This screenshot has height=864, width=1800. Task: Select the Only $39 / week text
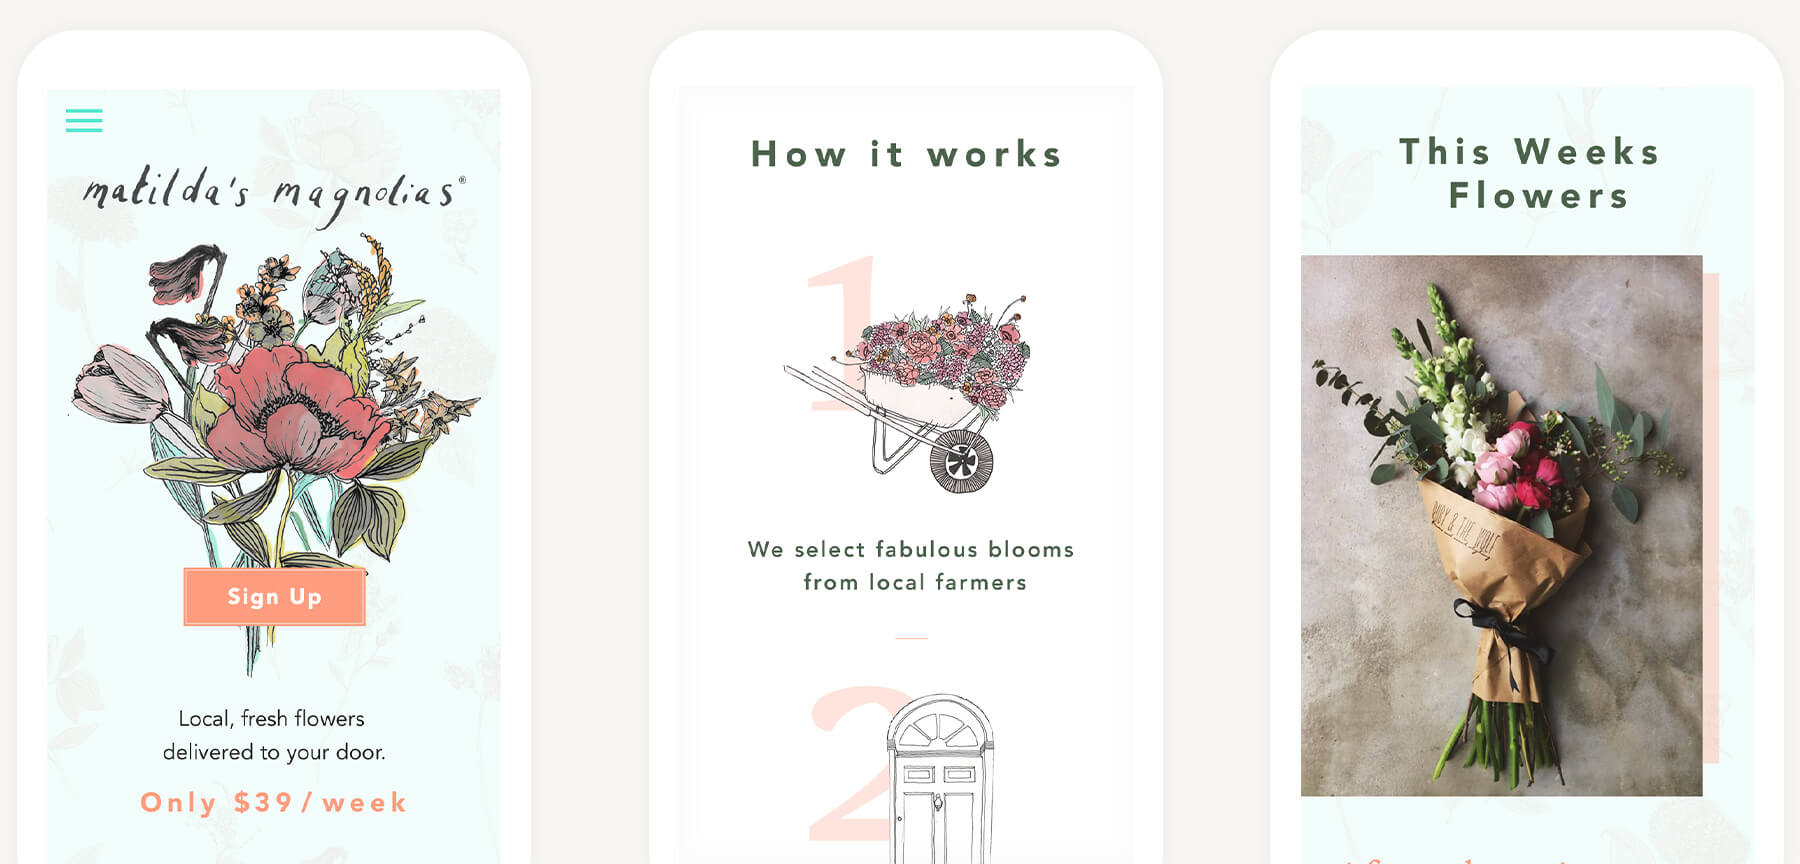coord(274,803)
